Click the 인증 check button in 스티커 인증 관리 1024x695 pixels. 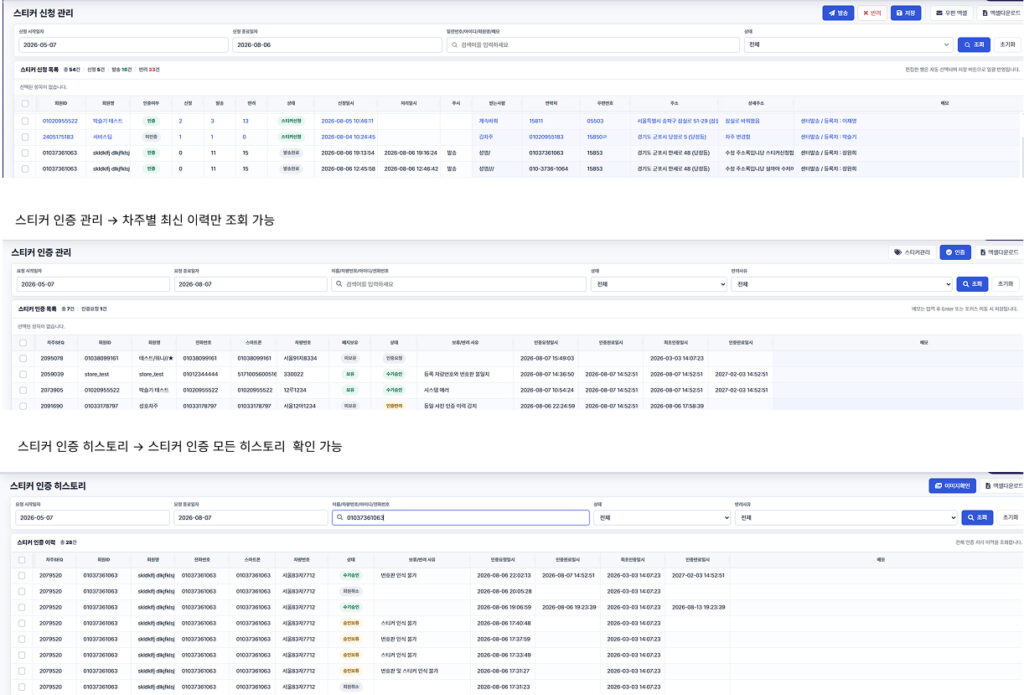click(955, 252)
